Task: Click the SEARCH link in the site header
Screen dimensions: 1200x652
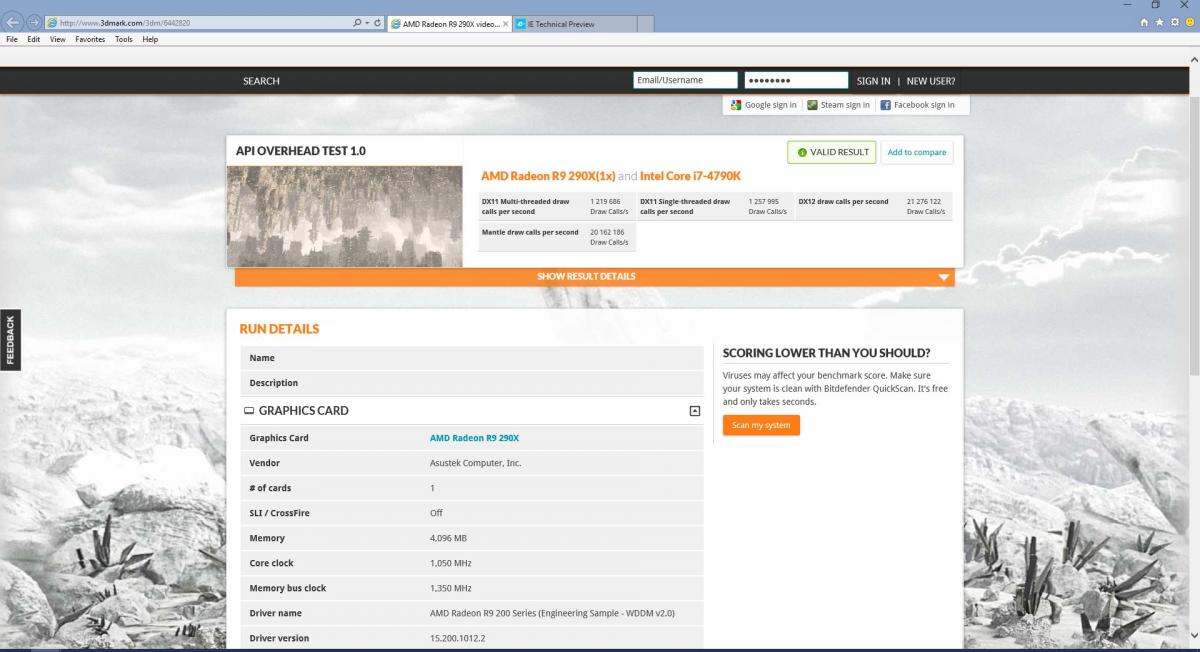Action: click(261, 81)
